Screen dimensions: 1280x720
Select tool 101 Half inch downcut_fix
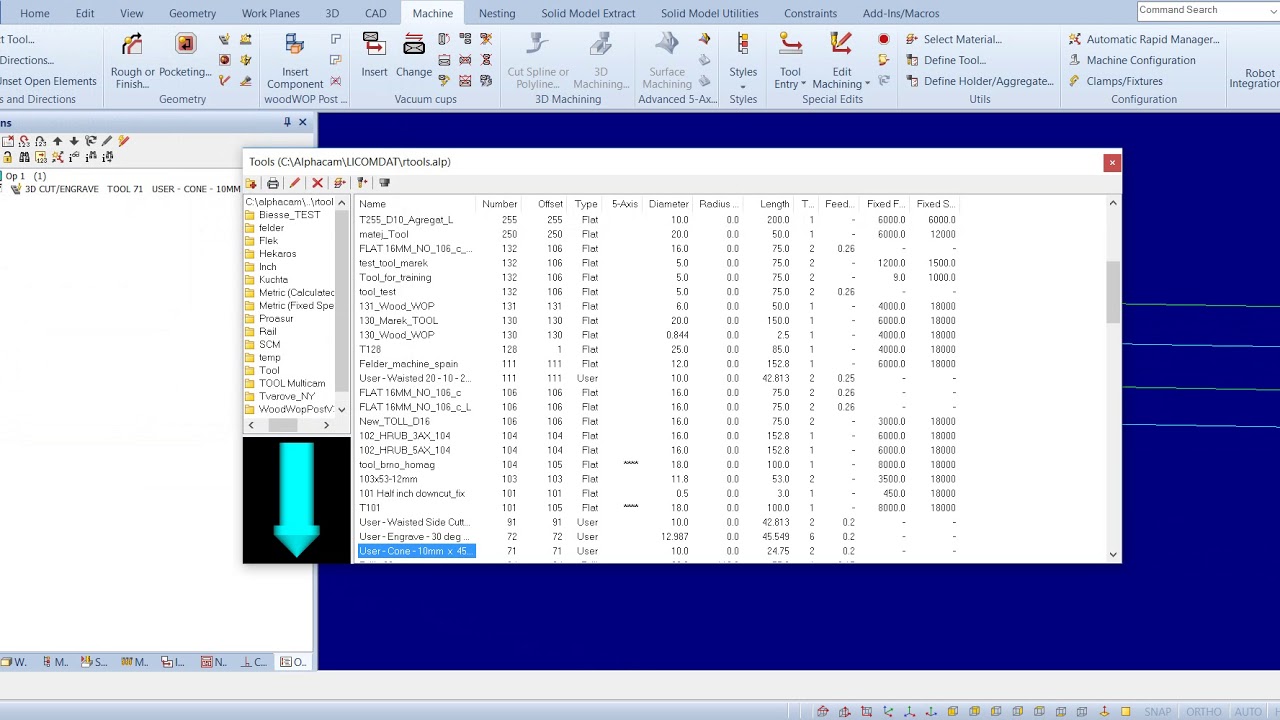pyautogui.click(x=412, y=494)
